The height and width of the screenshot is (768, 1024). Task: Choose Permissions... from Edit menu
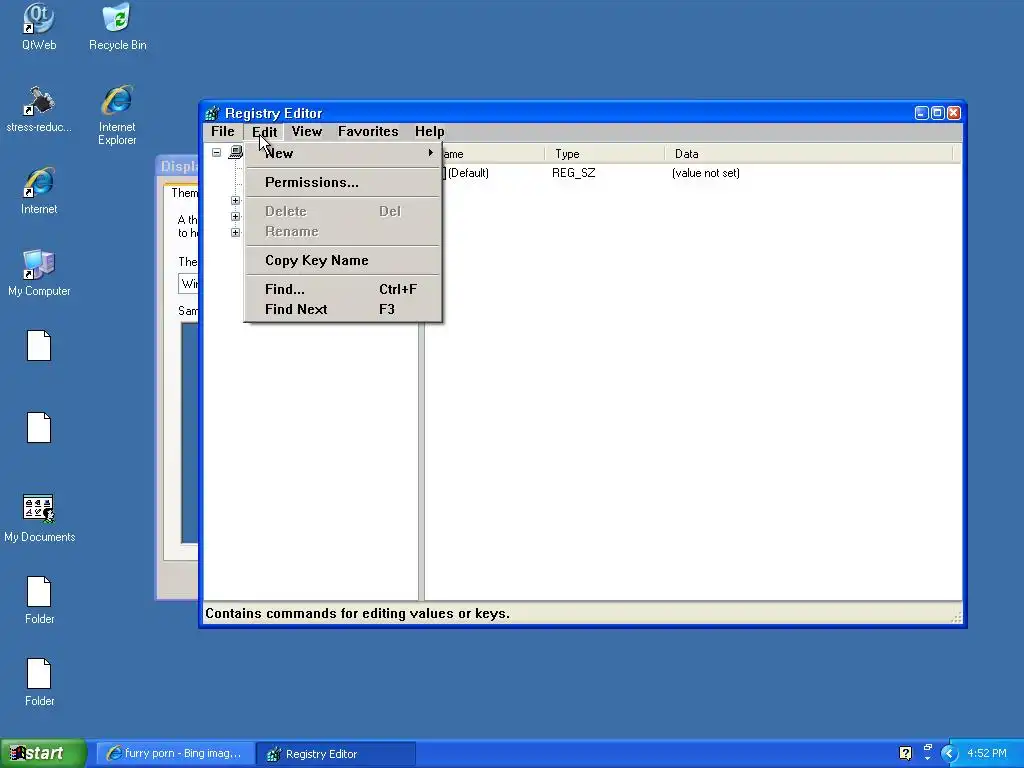343,182
